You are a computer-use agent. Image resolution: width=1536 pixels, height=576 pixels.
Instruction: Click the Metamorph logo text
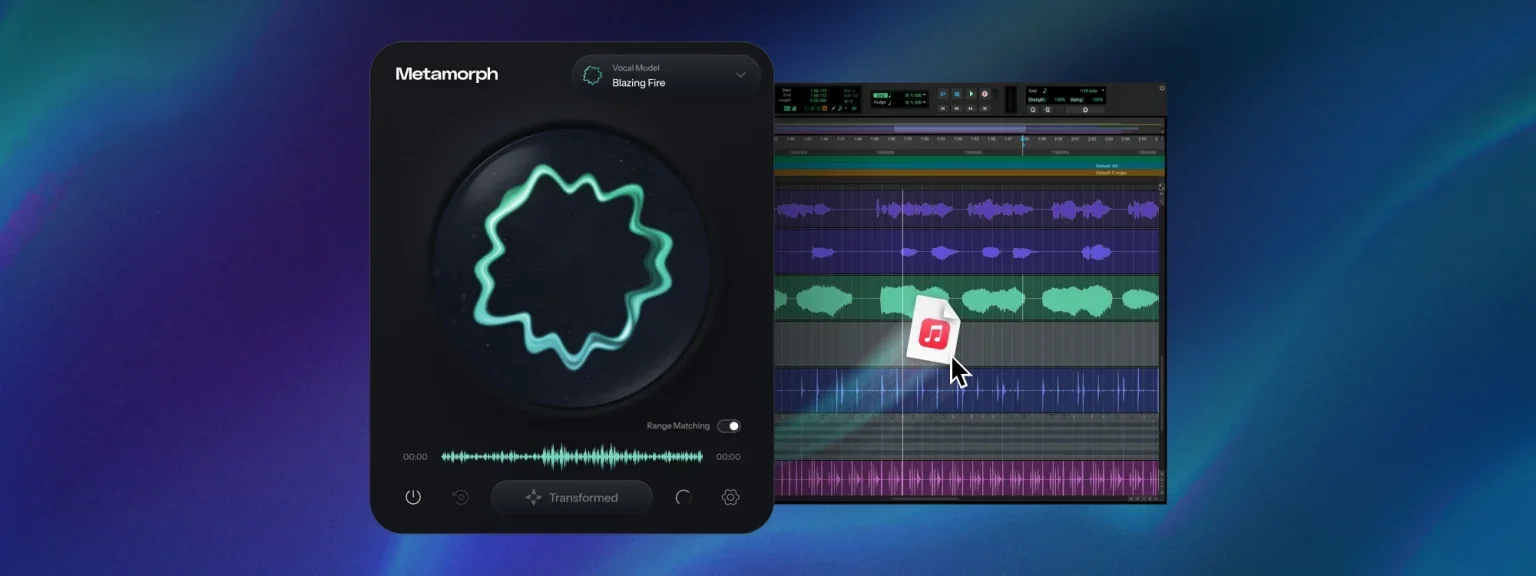click(447, 74)
